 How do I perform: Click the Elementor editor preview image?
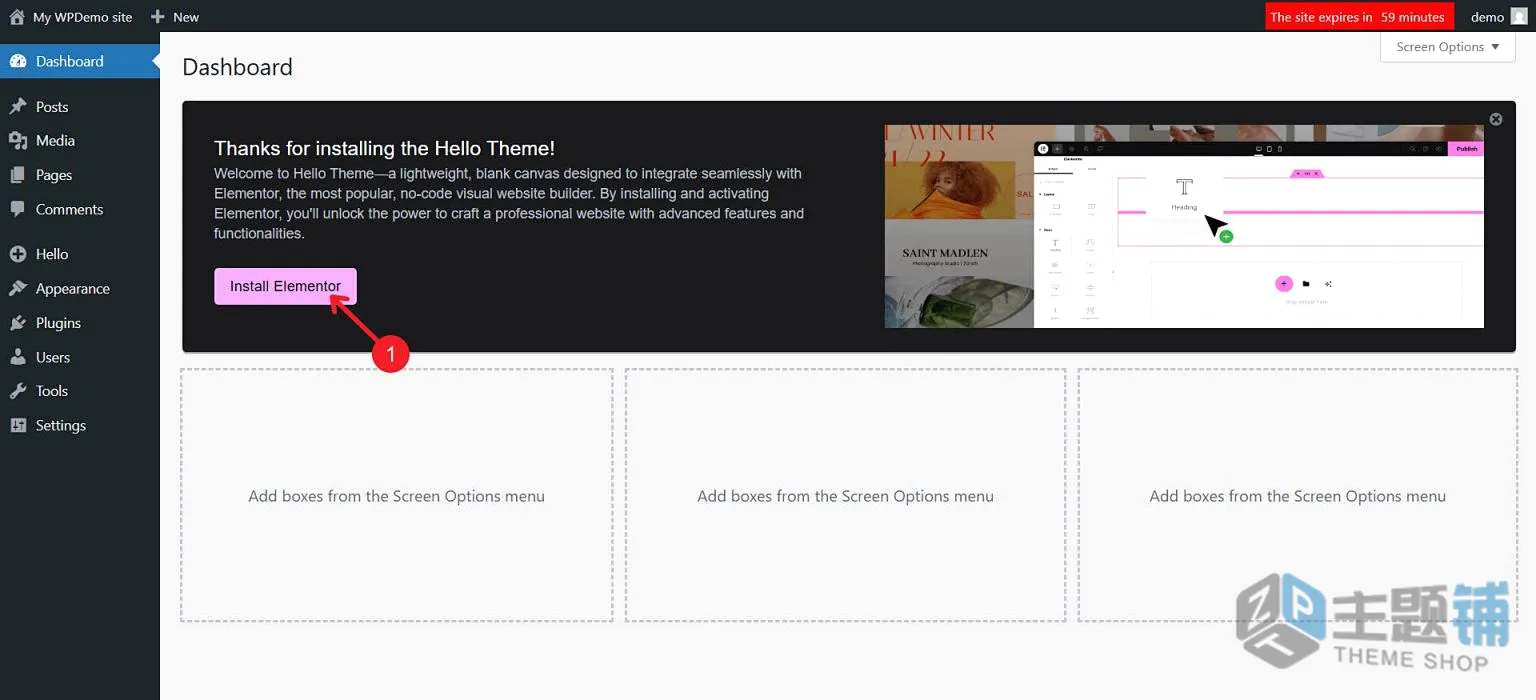coord(1184,226)
